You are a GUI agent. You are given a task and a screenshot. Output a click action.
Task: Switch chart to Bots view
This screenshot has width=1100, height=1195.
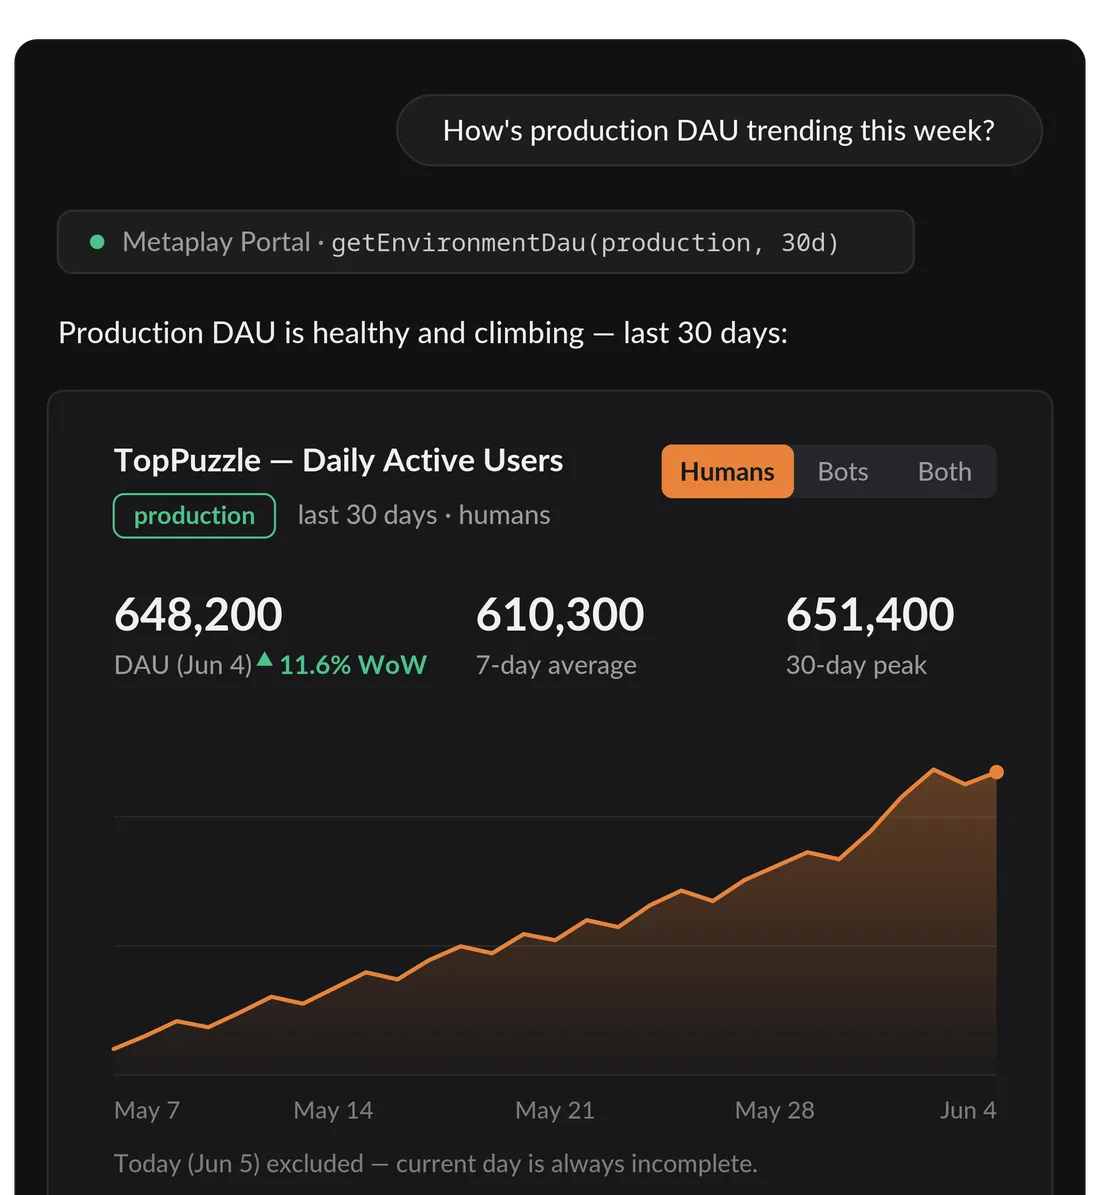(x=842, y=471)
